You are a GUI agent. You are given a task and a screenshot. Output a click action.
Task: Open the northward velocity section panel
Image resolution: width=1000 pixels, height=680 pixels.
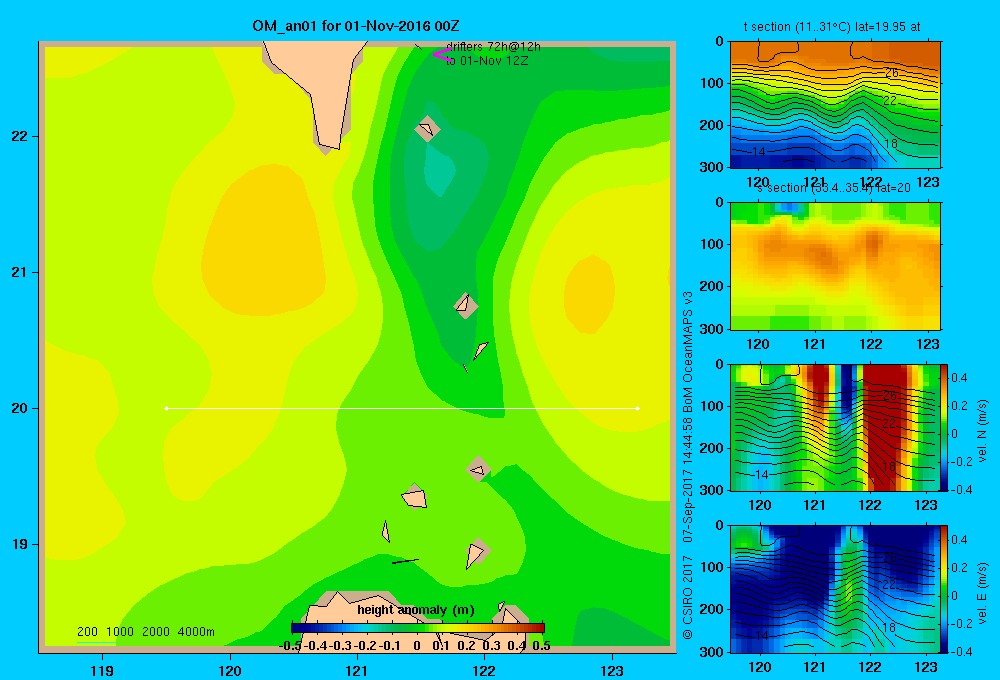coord(835,427)
